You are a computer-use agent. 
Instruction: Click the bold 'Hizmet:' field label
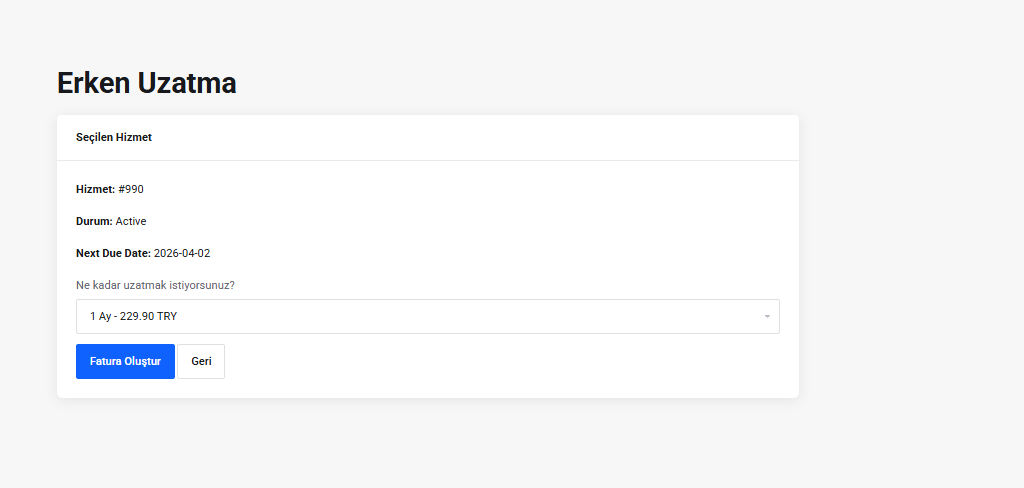point(95,189)
